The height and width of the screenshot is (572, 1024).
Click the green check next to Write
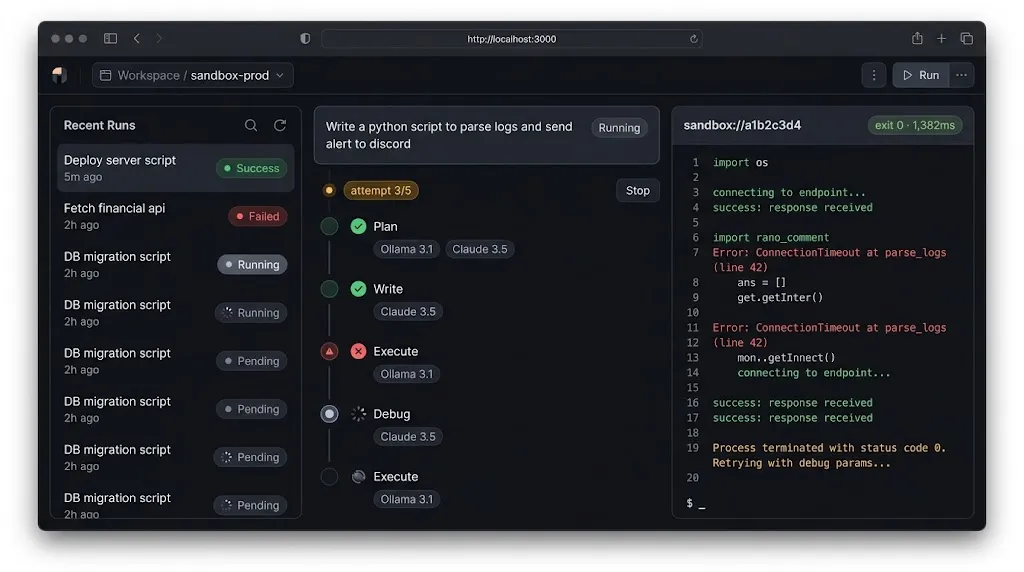pos(358,289)
